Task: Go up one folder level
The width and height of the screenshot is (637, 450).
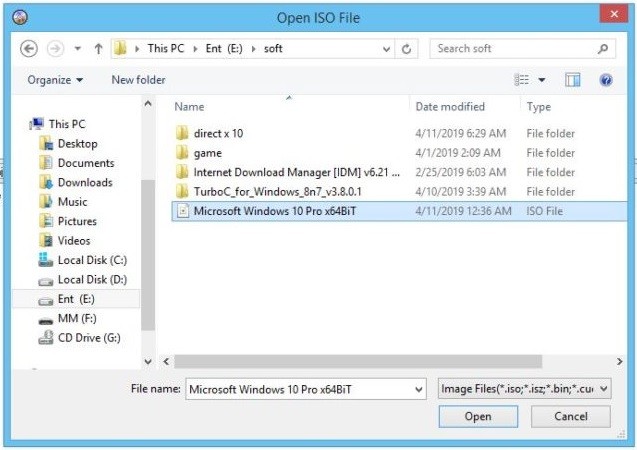Action: point(98,49)
